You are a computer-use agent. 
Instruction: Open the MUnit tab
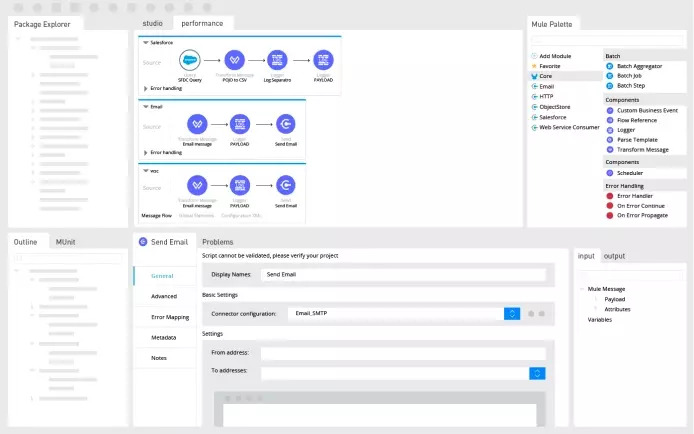[66, 242]
